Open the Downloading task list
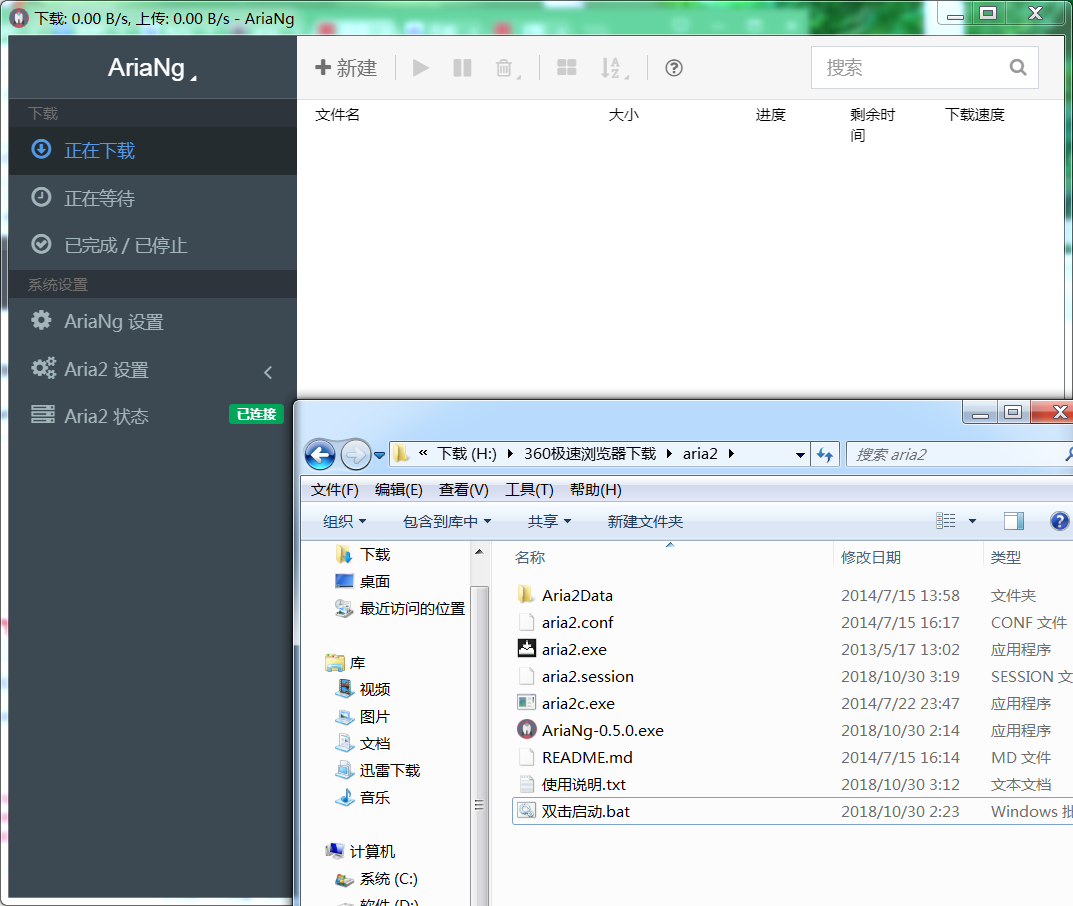This screenshot has width=1073, height=906. tap(153, 151)
